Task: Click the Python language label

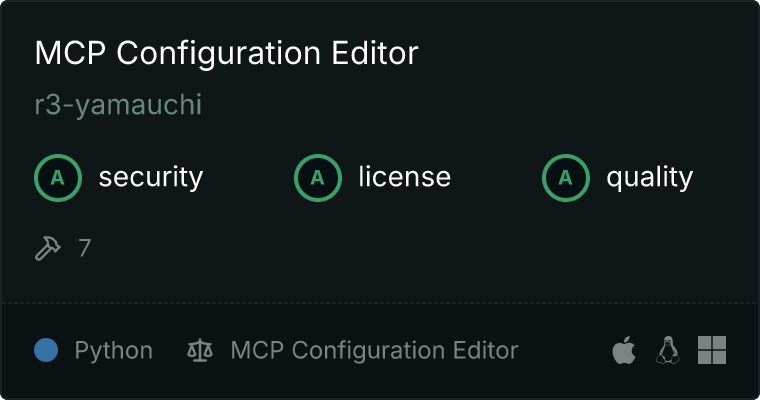Action: 113,350
